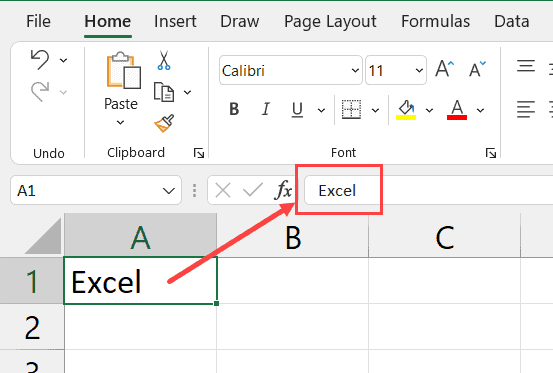Open the fill color dropdown arrow
Image resolution: width=553 pixels, height=373 pixels.
click(429, 110)
